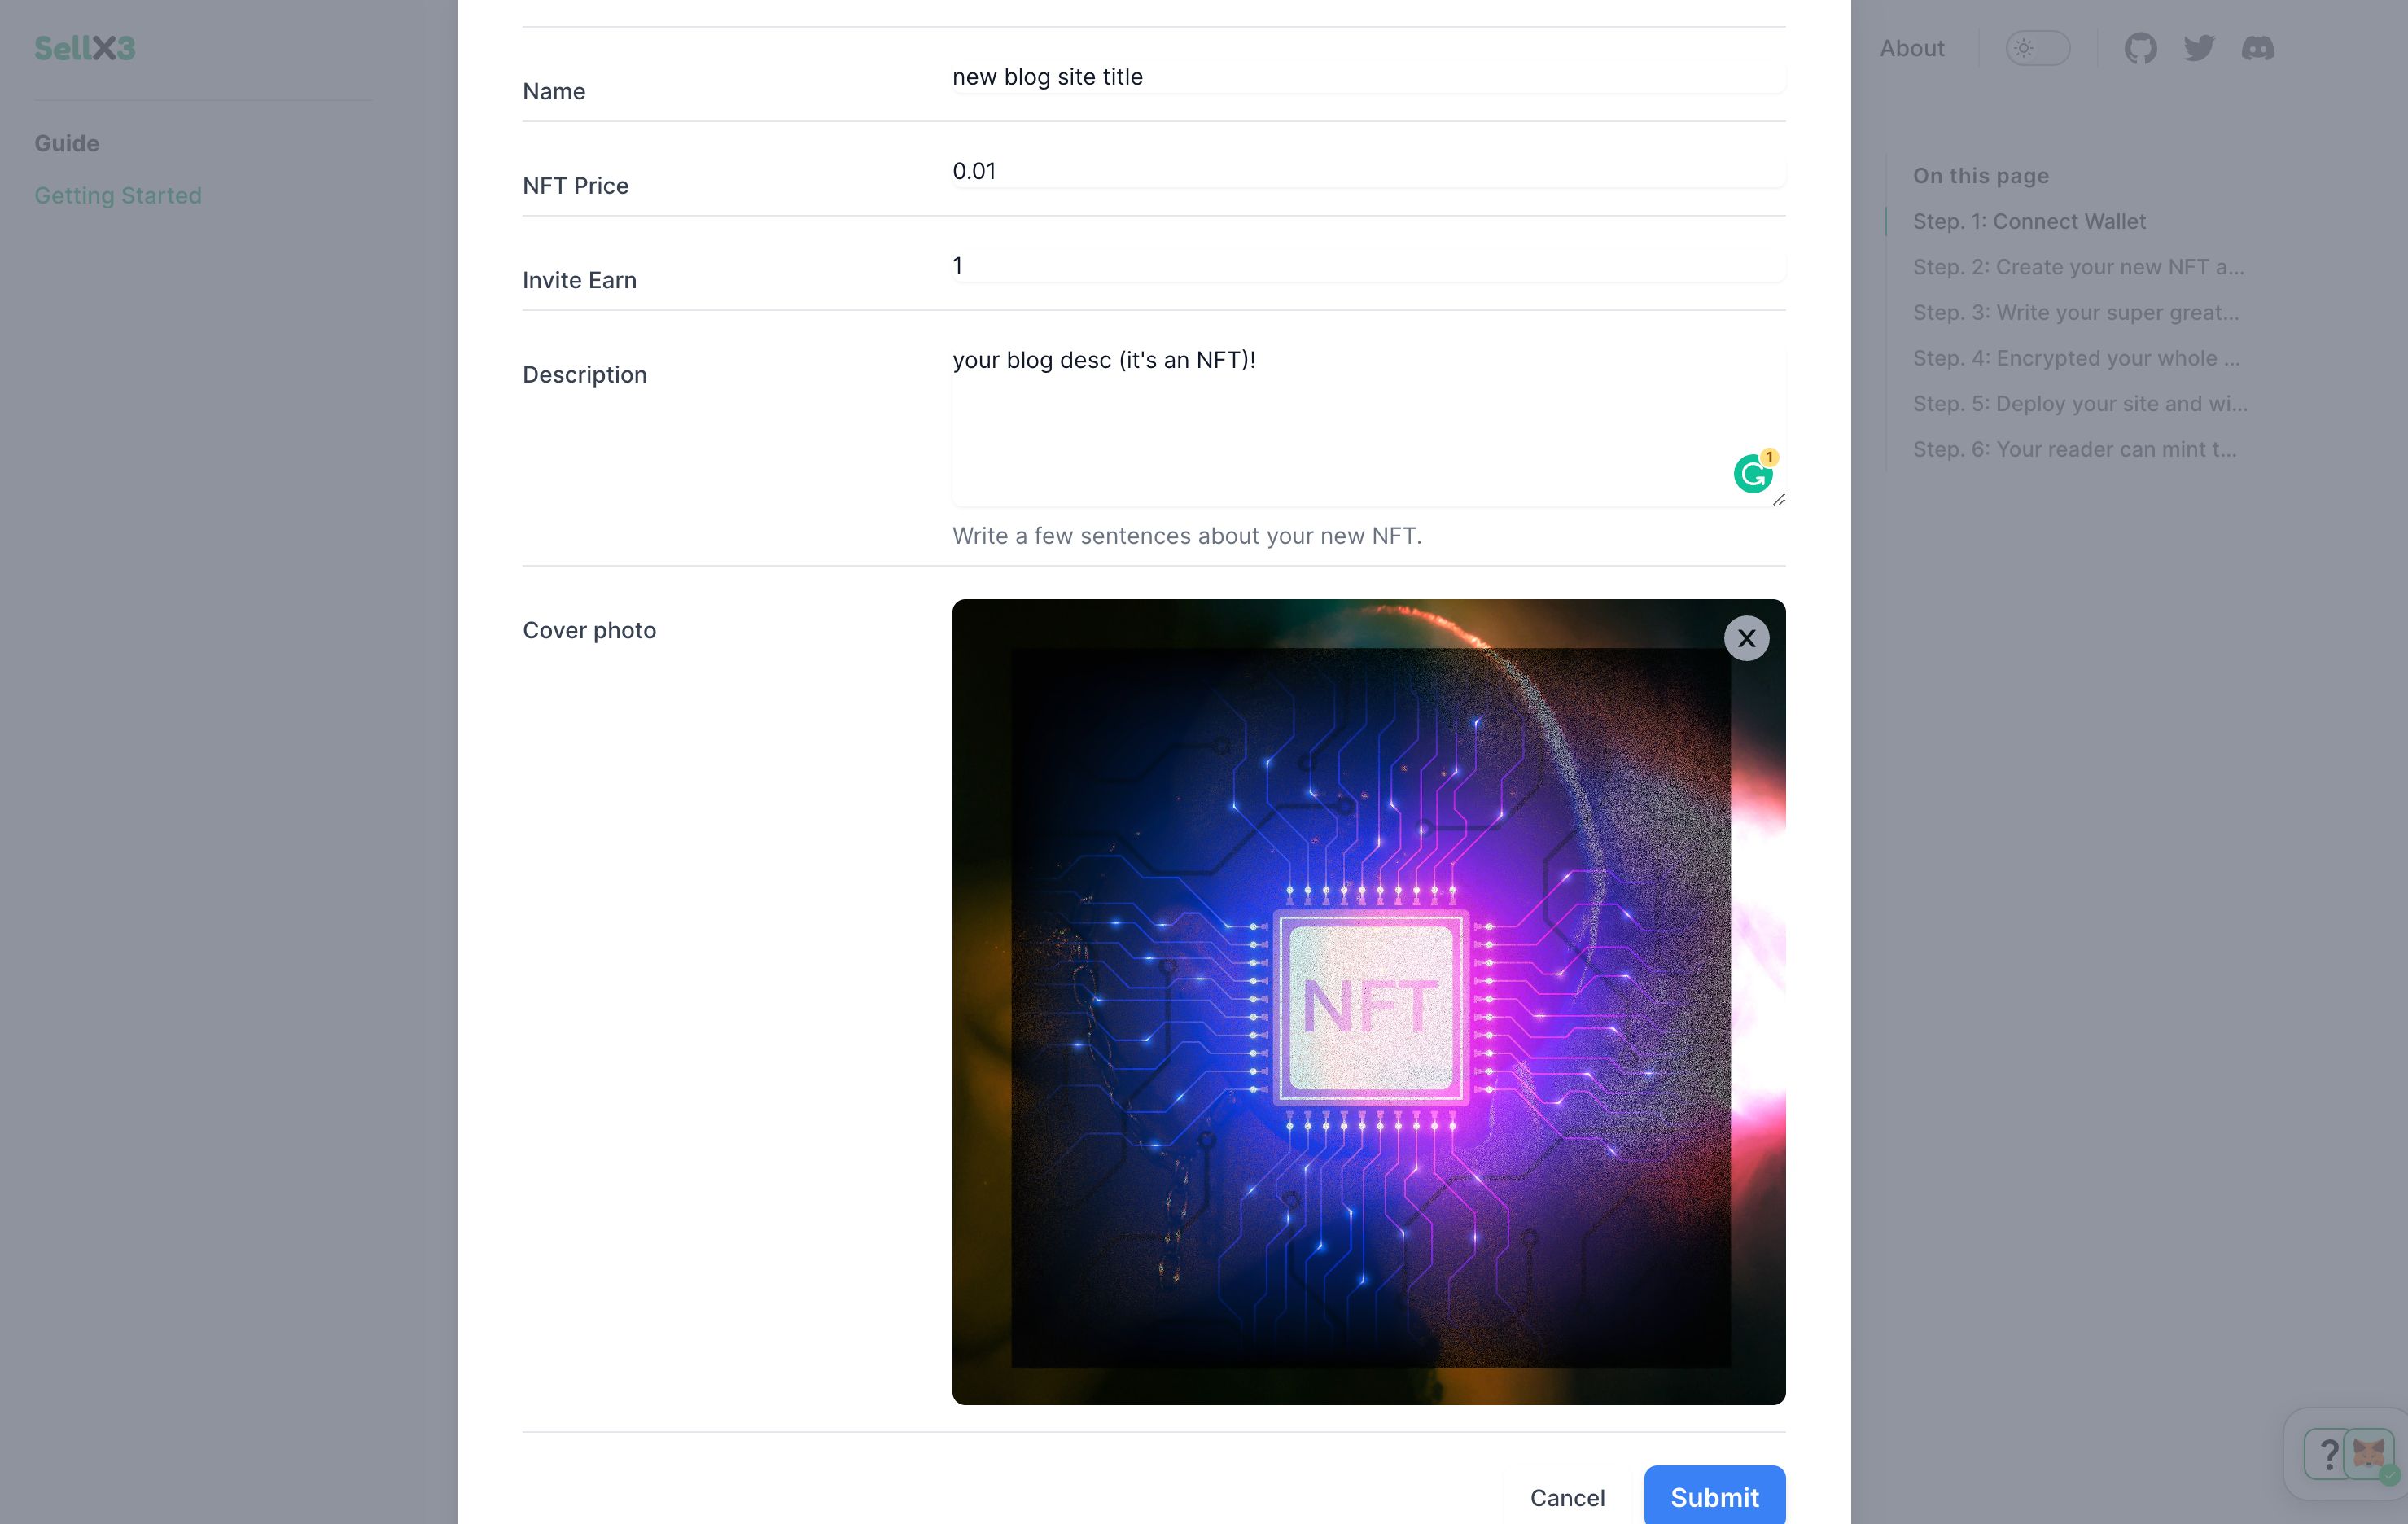The height and width of the screenshot is (1524, 2408).
Task: Expand Step 2 Create your new NFT section
Action: point(2077,267)
